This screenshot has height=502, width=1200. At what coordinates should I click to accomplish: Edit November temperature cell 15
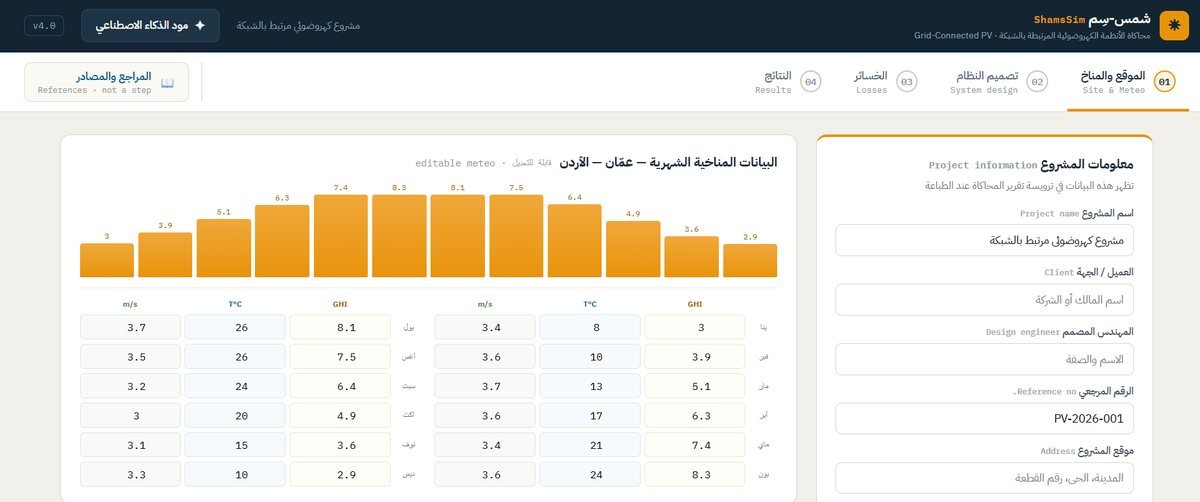235,445
